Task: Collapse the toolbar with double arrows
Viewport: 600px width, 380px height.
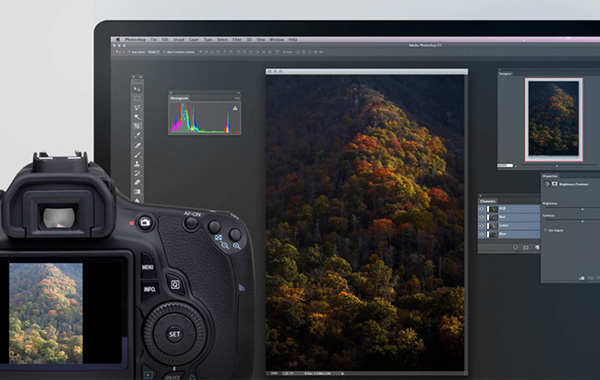Action: pyautogui.click(x=140, y=77)
